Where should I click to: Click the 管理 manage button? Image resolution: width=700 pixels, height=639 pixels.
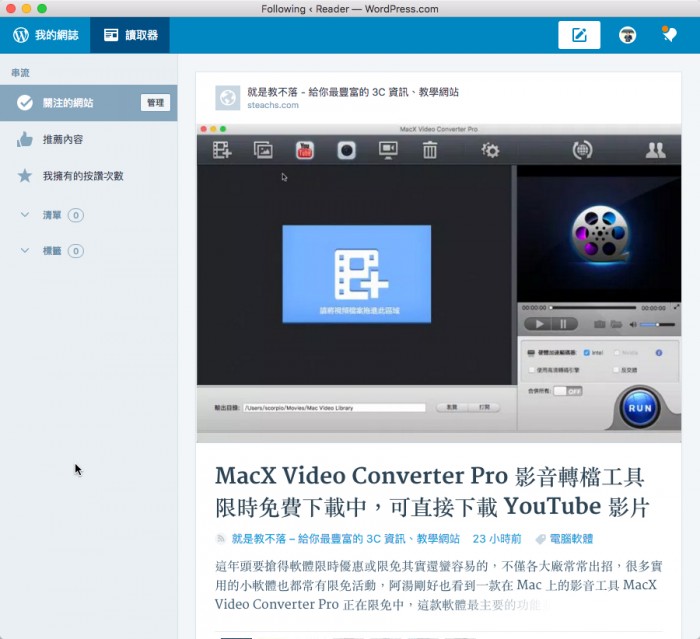(155, 103)
